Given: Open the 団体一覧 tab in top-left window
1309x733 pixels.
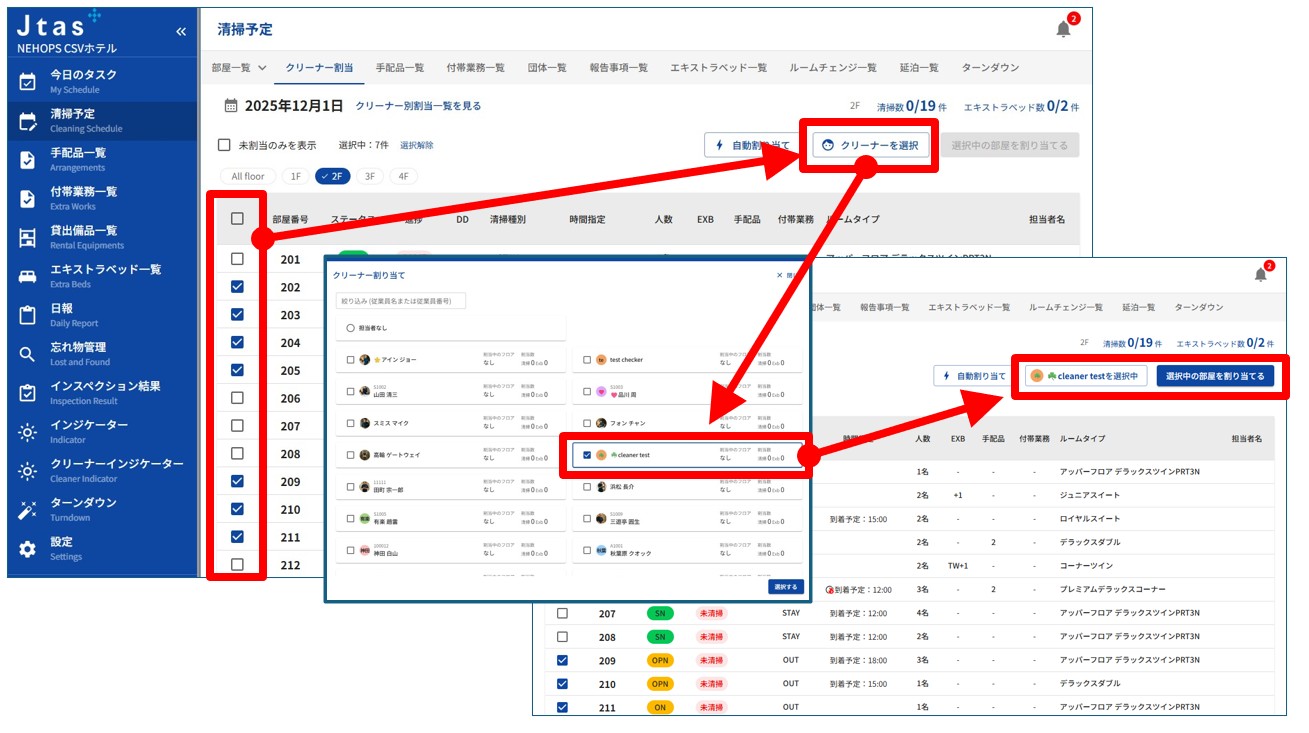Looking at the screenshot, I should [547, 67].
